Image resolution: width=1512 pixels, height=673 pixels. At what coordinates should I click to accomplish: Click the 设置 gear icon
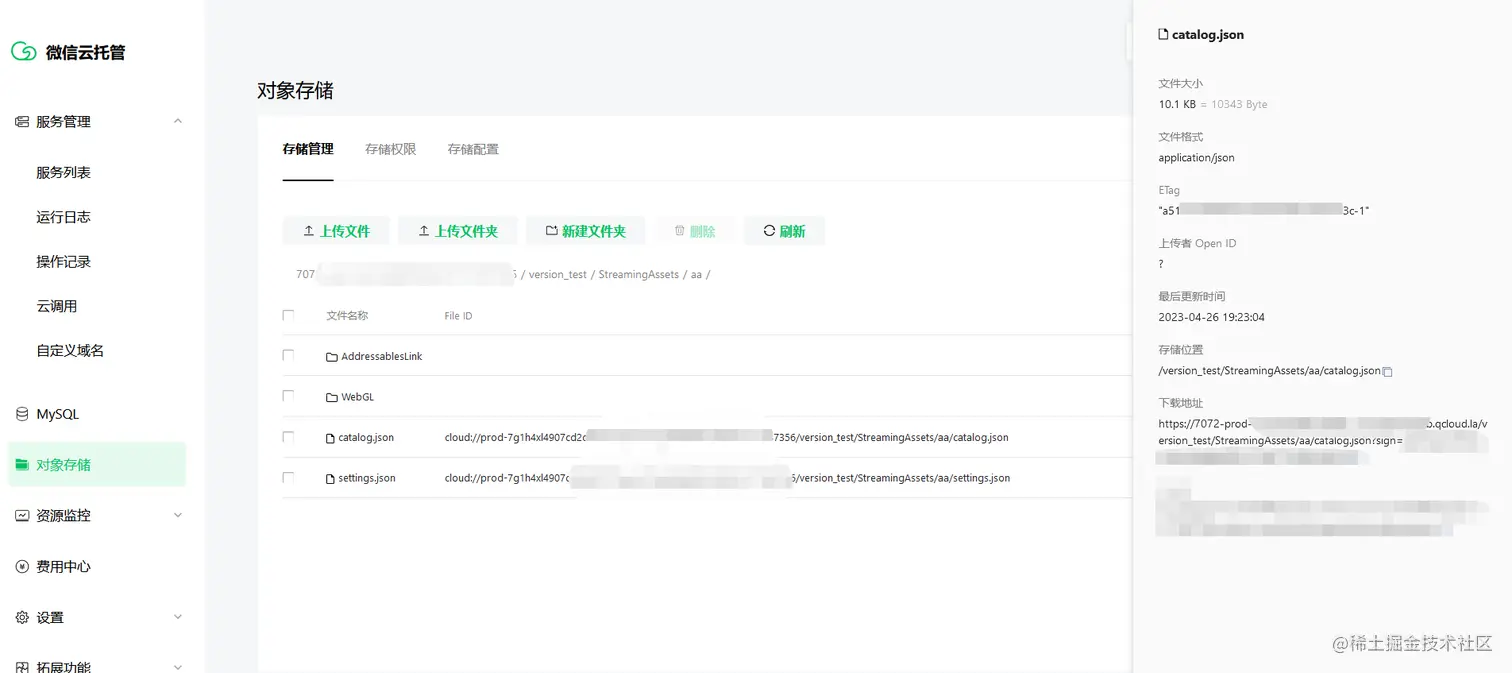tap(22, 618)
